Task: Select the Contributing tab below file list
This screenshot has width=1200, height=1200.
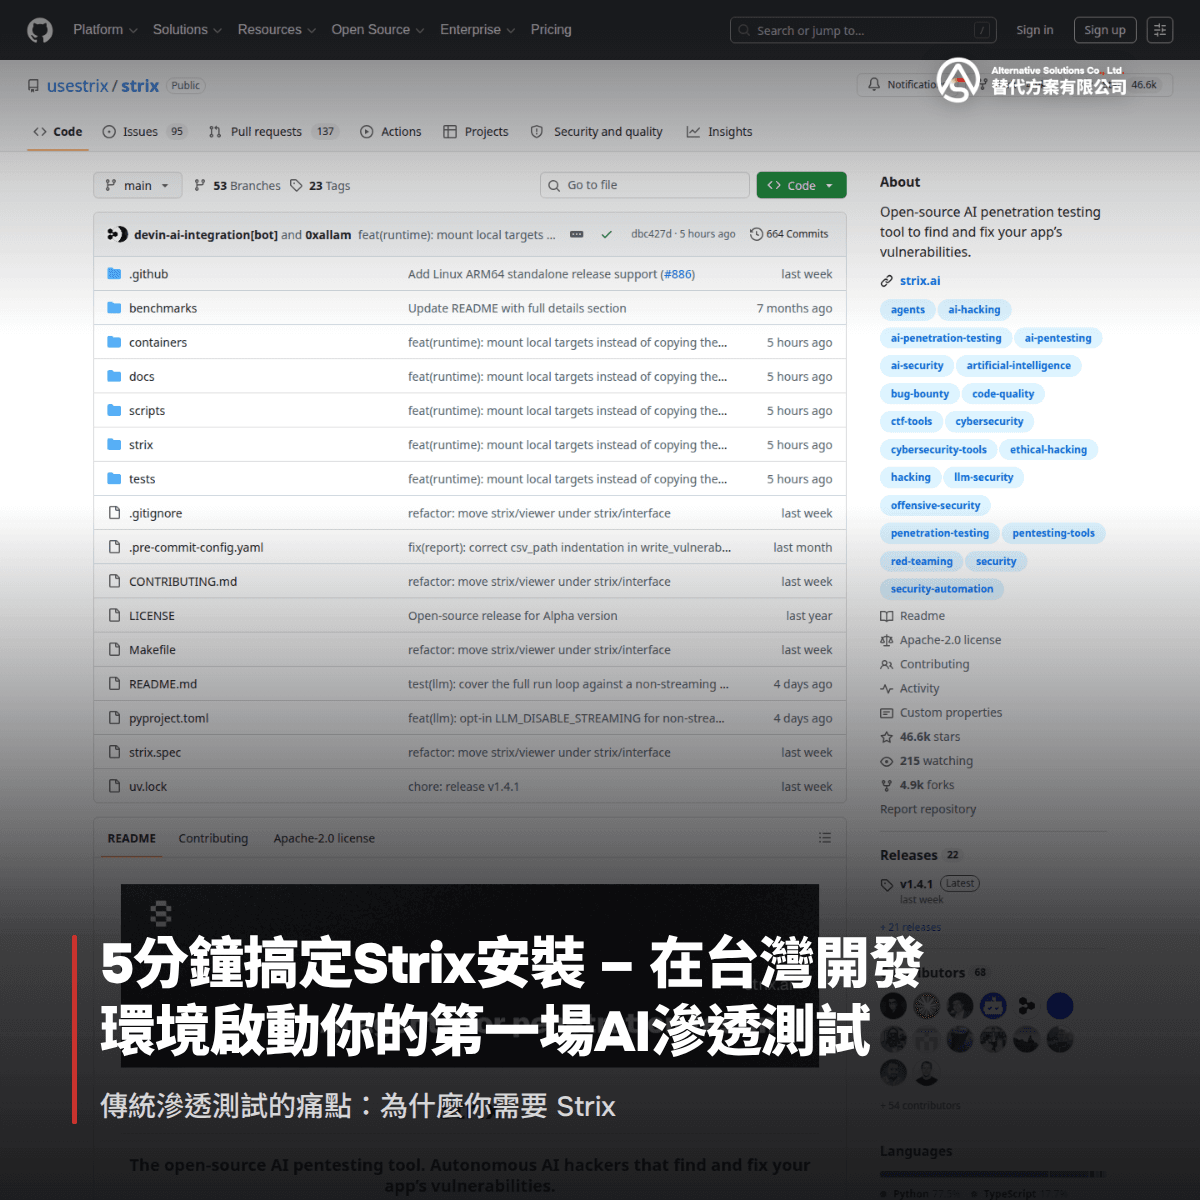Action: coord(213,838)
